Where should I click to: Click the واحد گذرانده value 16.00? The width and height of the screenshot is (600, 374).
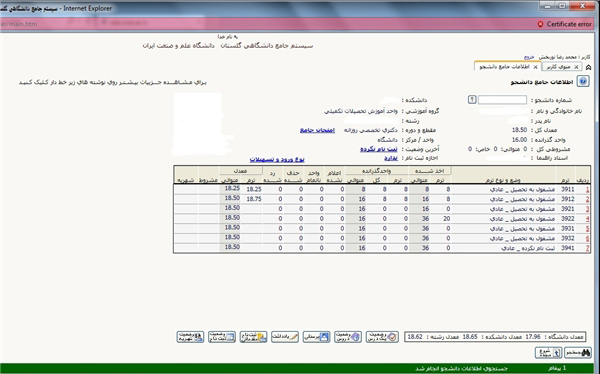520,140
